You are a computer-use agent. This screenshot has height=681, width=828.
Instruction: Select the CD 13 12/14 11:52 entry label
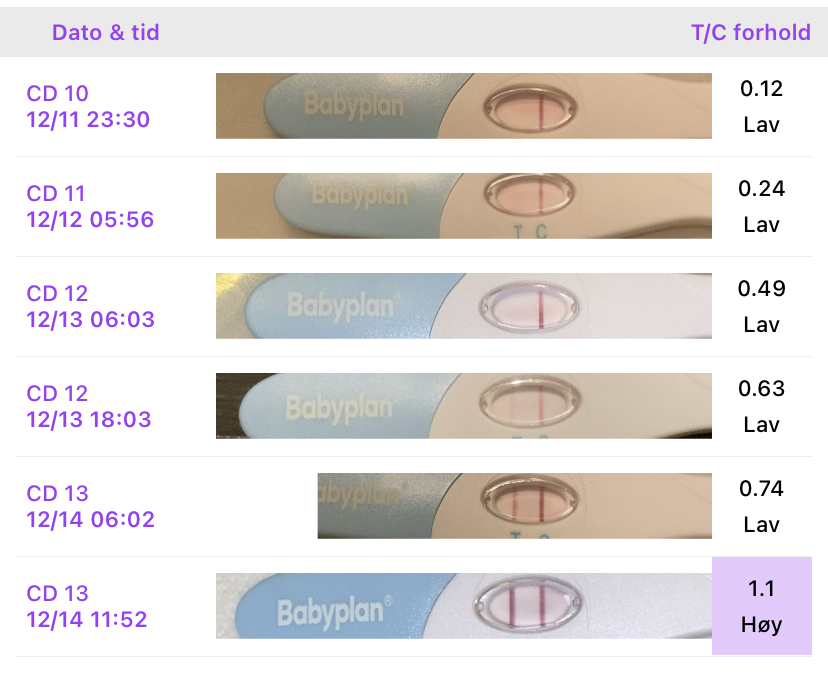tap(88, 606)
